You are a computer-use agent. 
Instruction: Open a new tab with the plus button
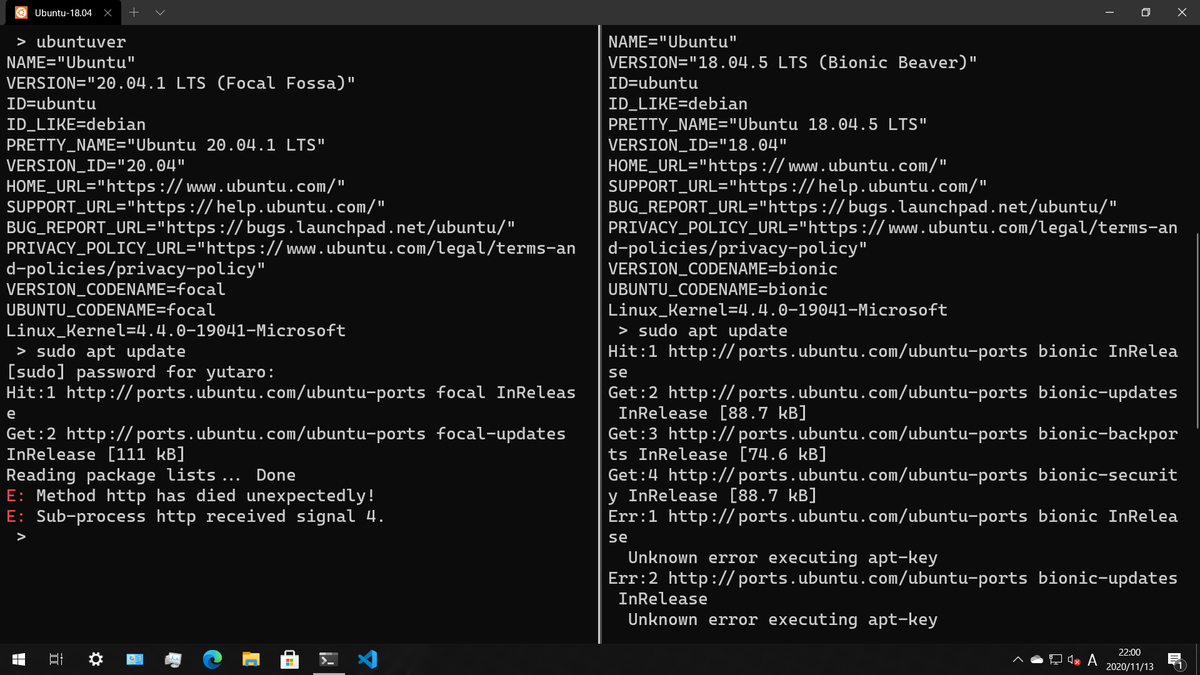(x=134, y=14)
